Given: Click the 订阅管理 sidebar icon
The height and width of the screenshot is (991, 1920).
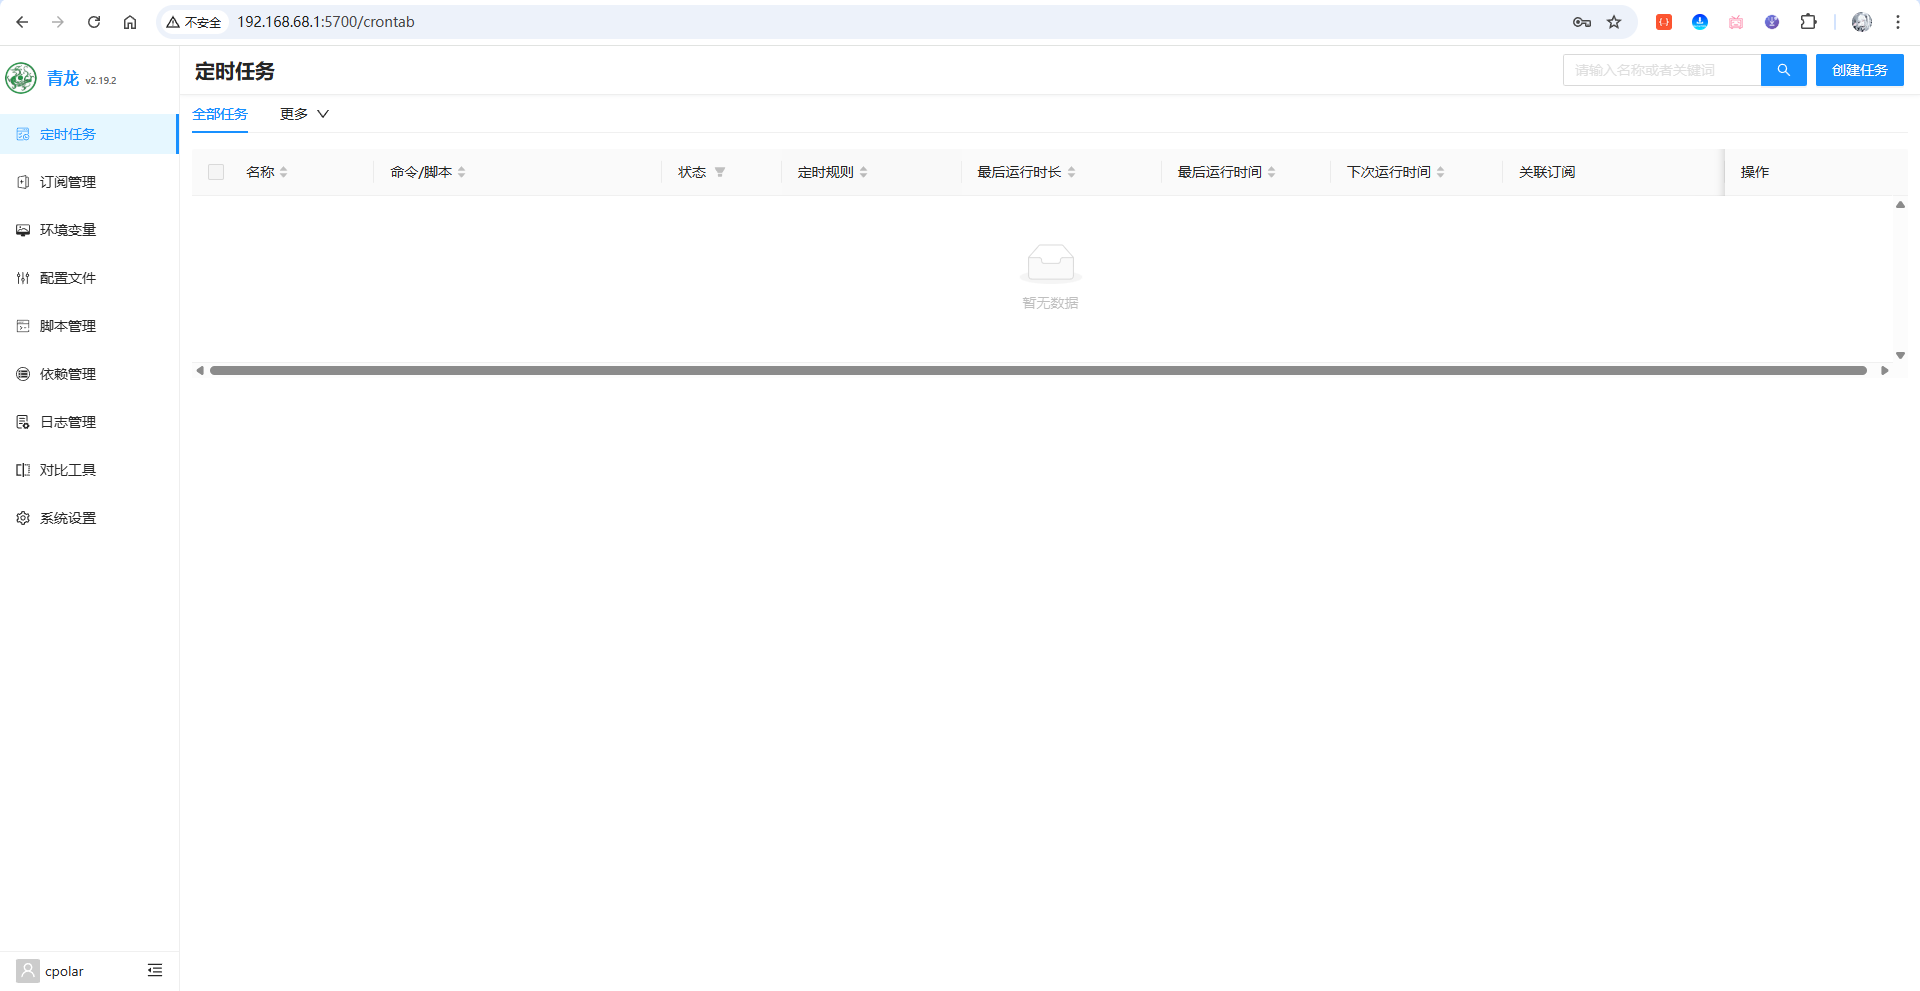Looking at the screenshot, I should (x=23, y=182).
